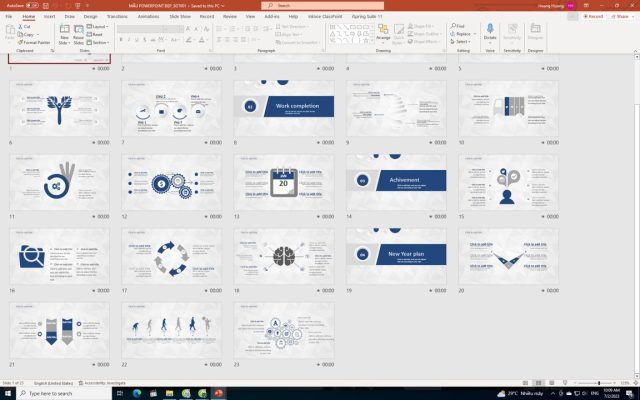Image resolution: width=640 pixels, height=400 pixels.
Task: Open the Designer pane
Action: (x=535, y=34)
